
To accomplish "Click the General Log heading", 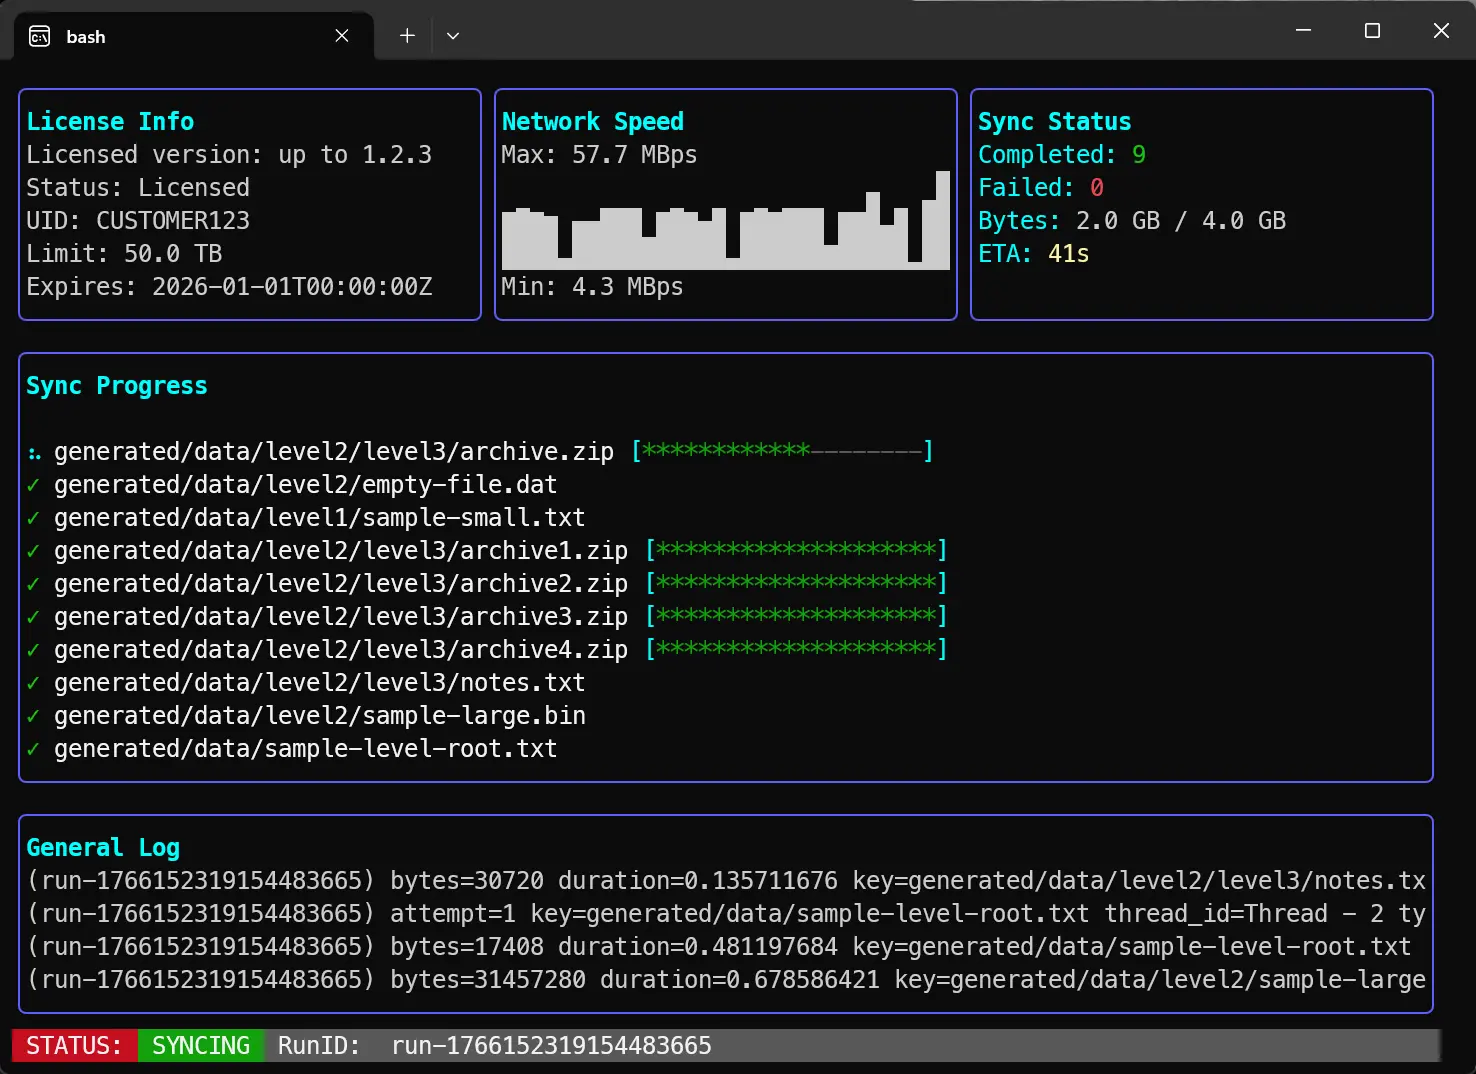I will (x=103, y=847).
